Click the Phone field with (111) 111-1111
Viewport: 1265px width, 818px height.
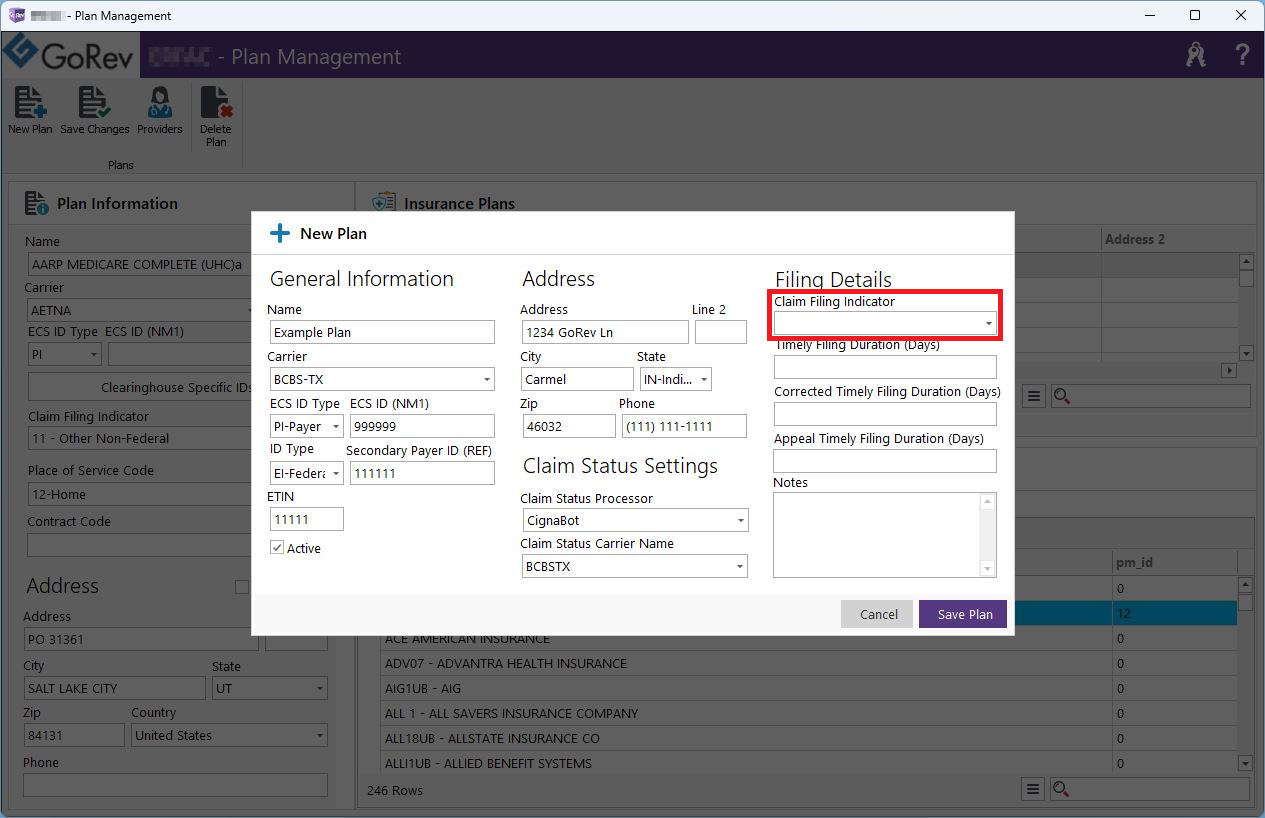click(684, 426)
